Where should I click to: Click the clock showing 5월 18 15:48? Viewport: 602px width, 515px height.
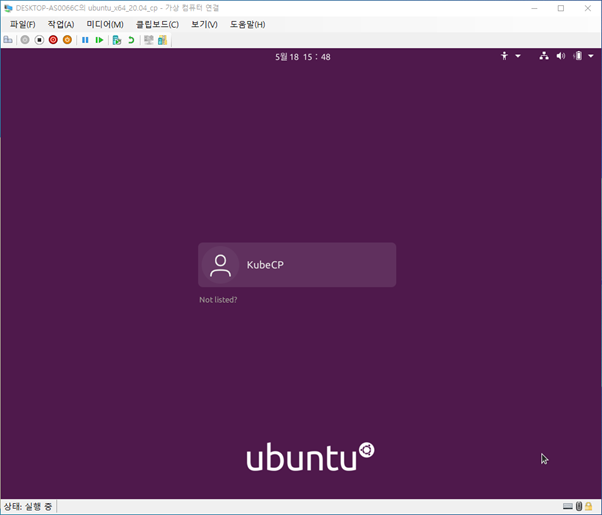tap(303, 57)
